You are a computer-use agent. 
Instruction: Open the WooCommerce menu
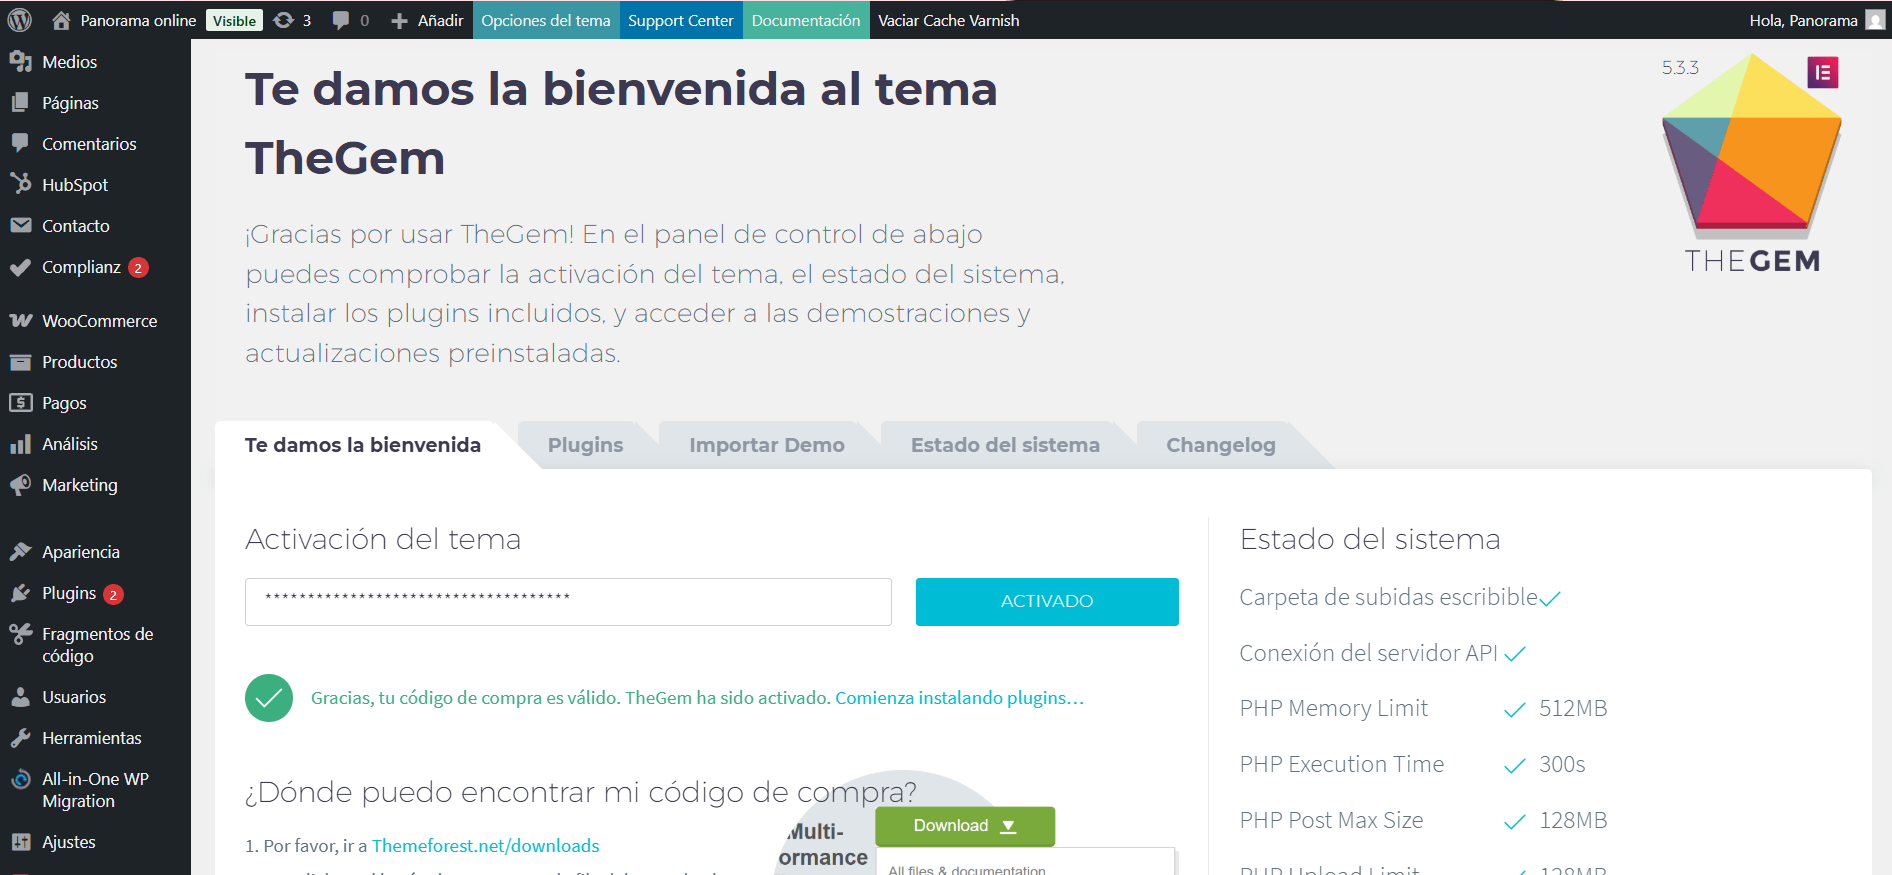[99, 321]
